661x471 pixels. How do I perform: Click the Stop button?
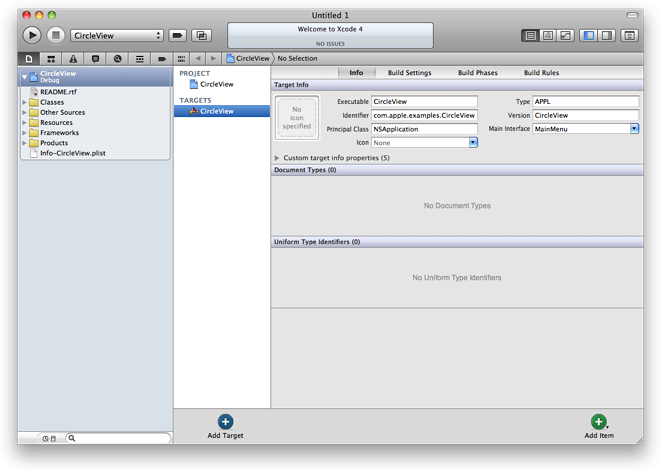[56, 35]
